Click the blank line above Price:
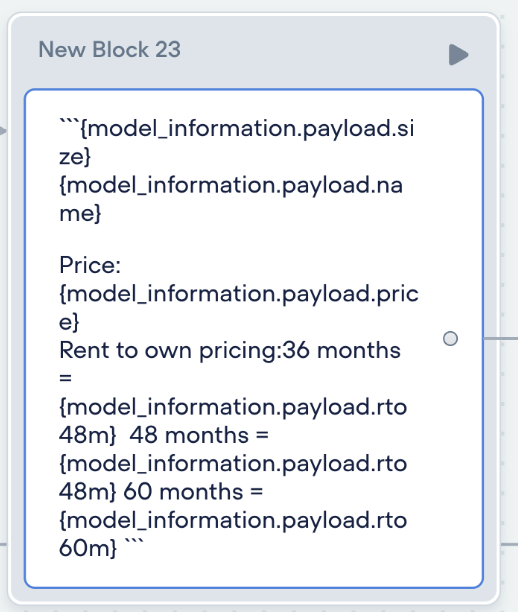The image size is (518, 612). click(234, 239)
